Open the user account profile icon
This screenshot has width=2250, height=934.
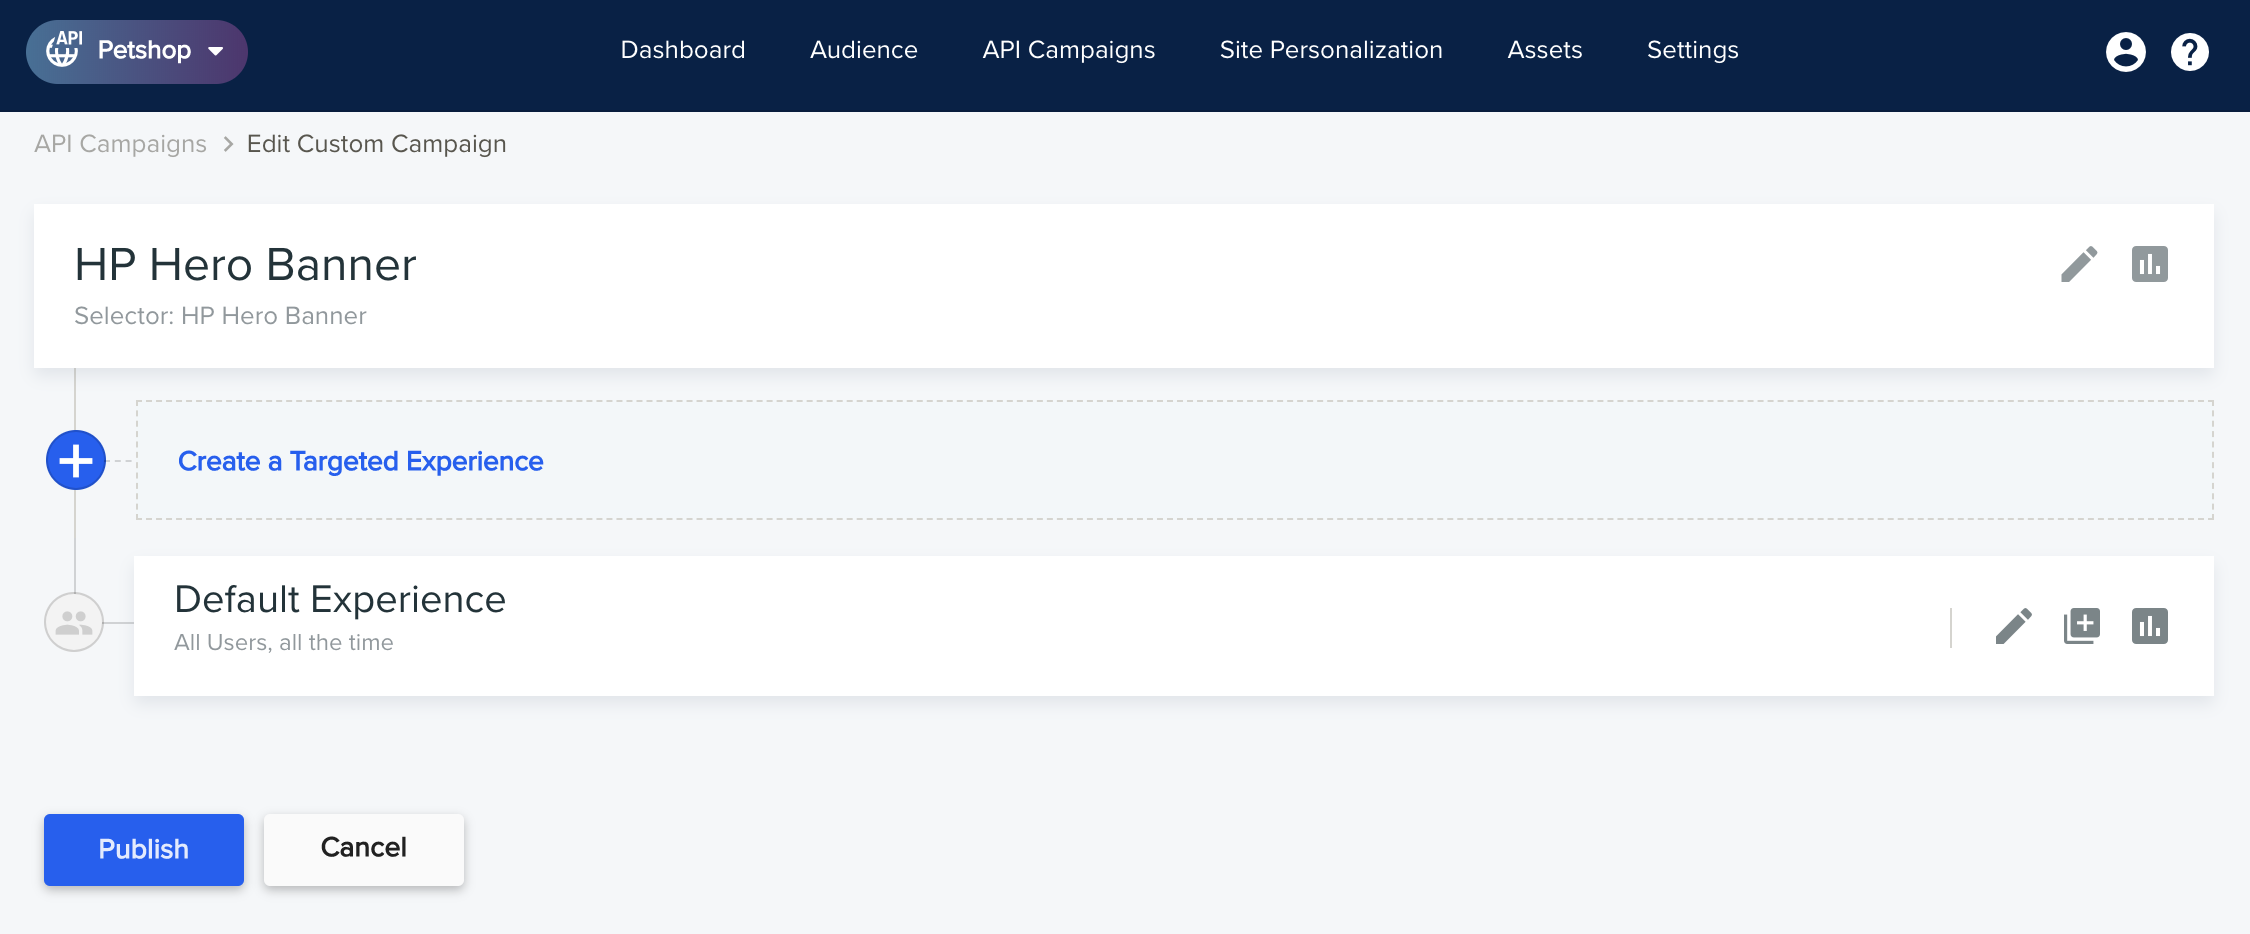2126,51
